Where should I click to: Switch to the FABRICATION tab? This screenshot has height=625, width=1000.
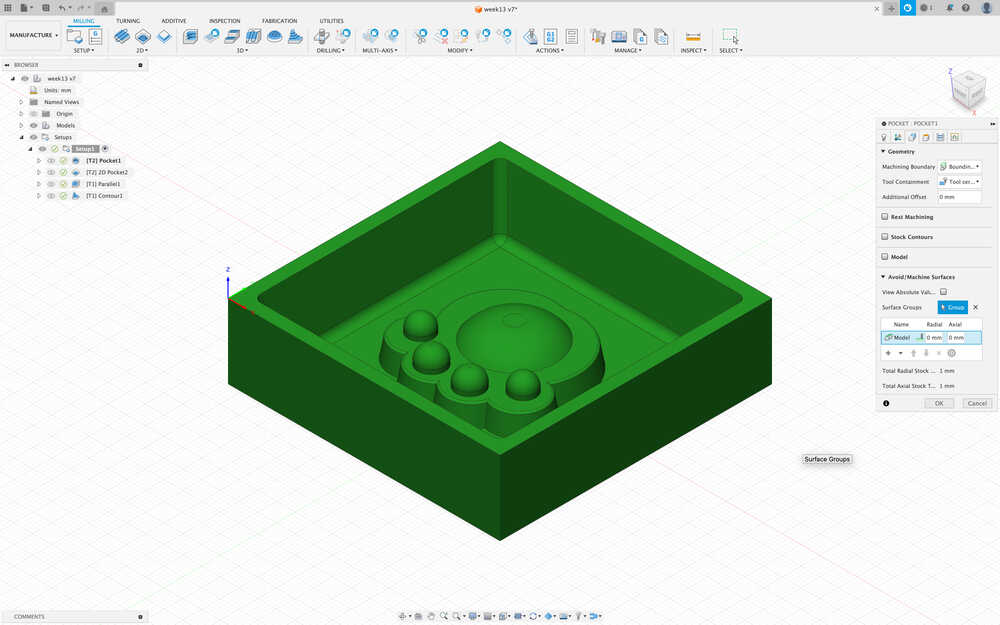[279, 21]
